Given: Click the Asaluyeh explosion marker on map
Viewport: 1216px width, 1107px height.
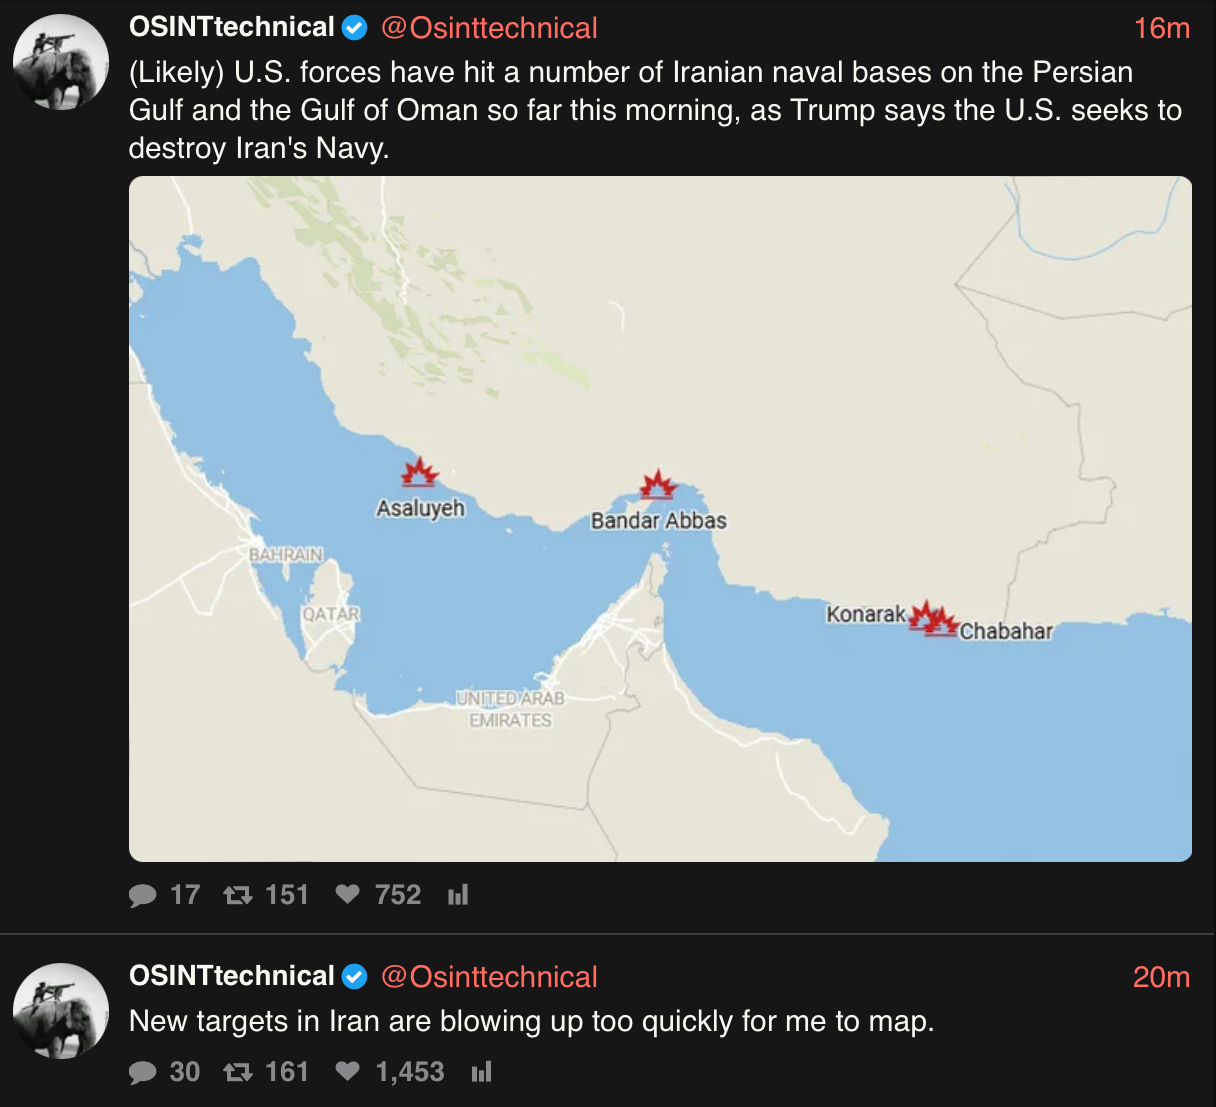Looking at the screenshot, I should pyautogui.click(x=420, y=473).
